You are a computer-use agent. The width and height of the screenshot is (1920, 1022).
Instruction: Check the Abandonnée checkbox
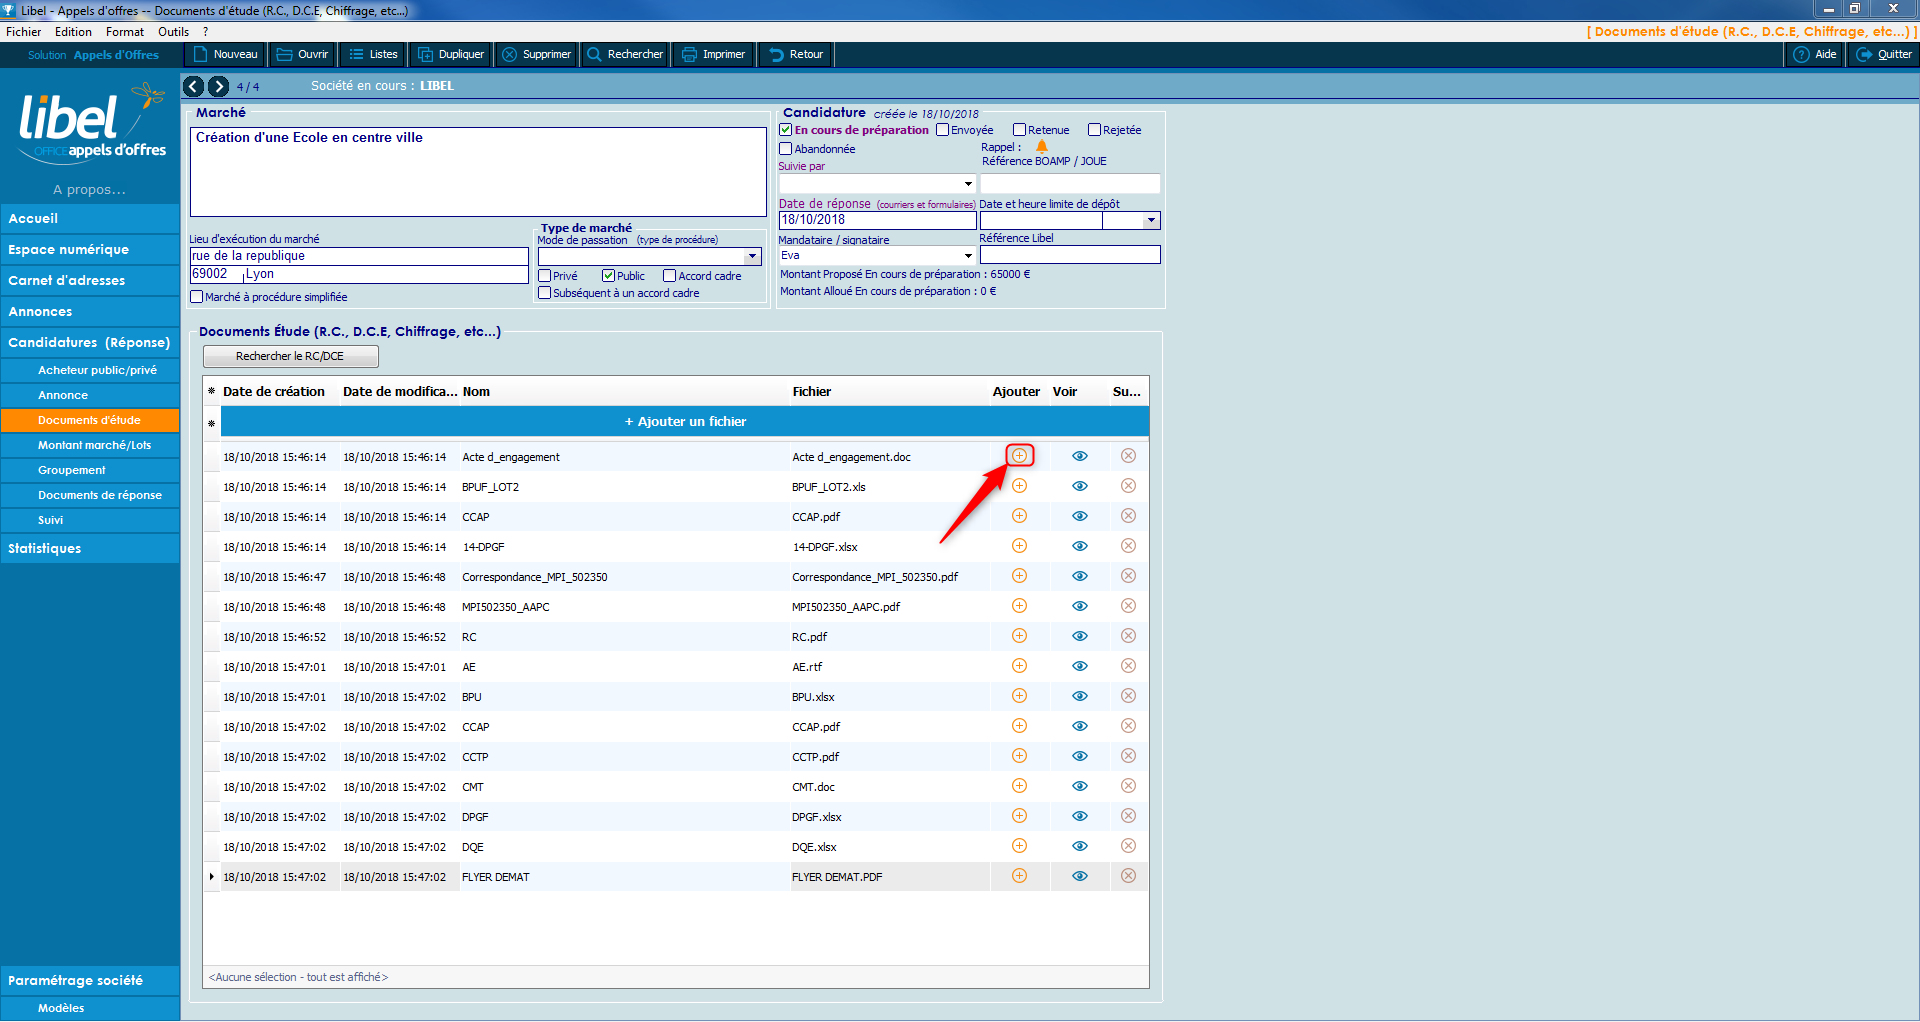click(786, 149)
